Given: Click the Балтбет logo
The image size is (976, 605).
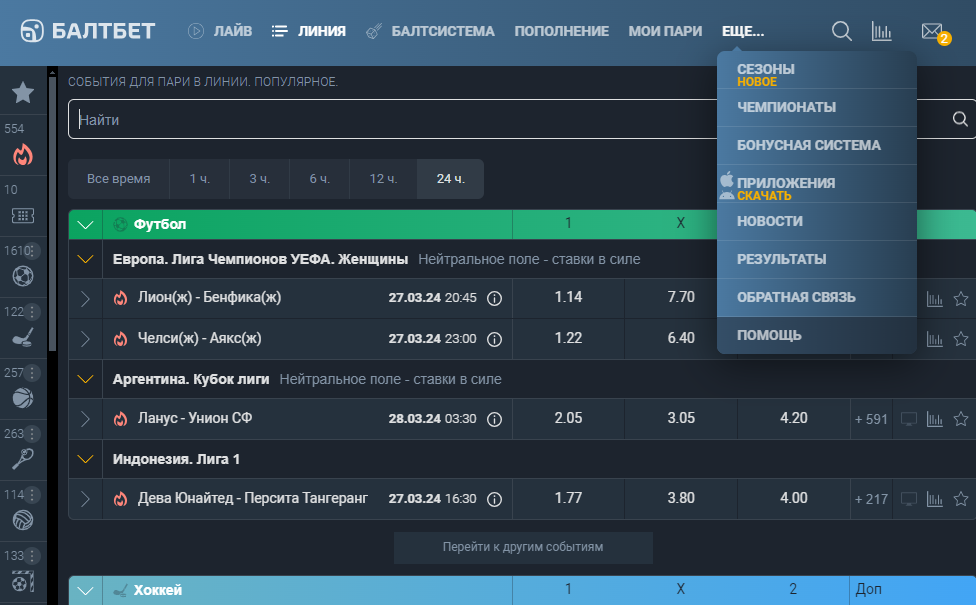Looking at the screenshot, I should (x=88, y=30).
